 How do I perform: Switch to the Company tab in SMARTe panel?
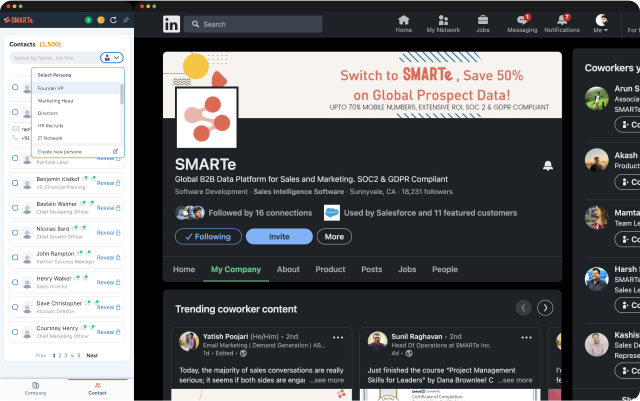(36, 389)
